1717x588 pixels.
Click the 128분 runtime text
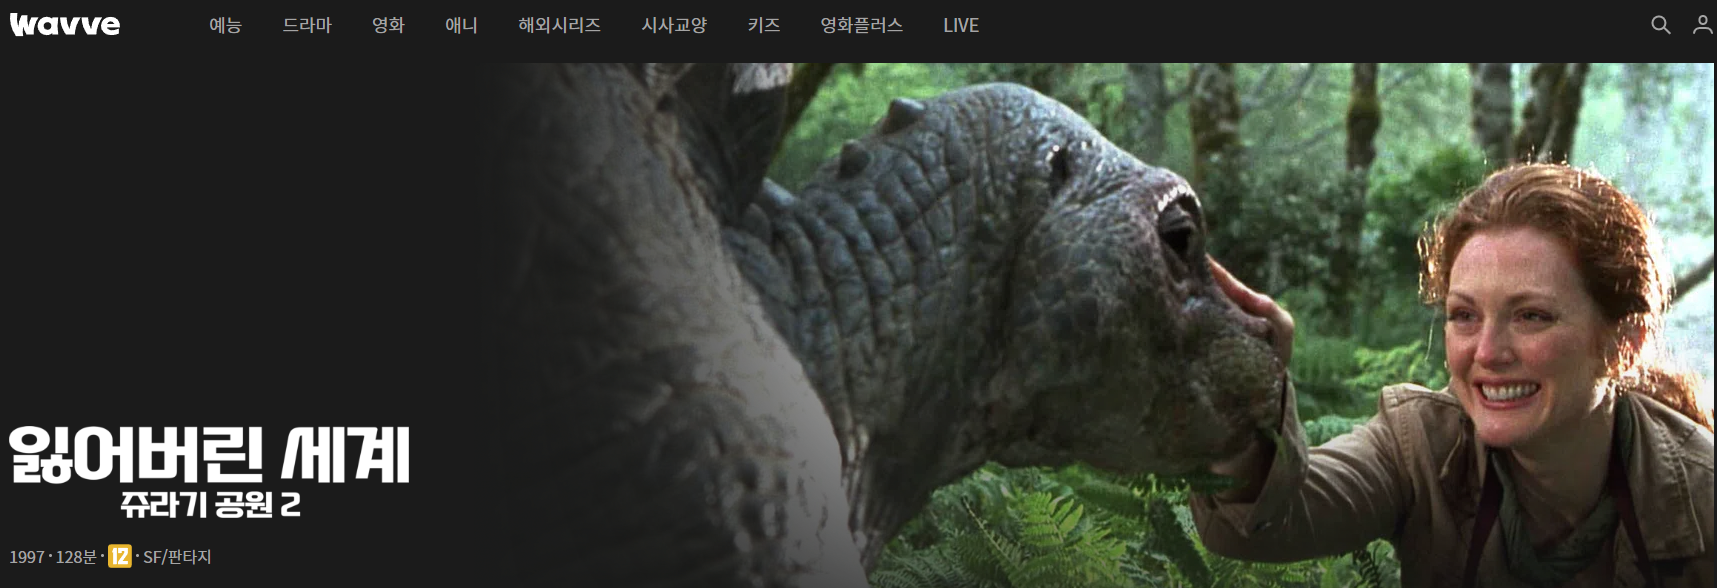pyautogui.click(x=76, y=557)
